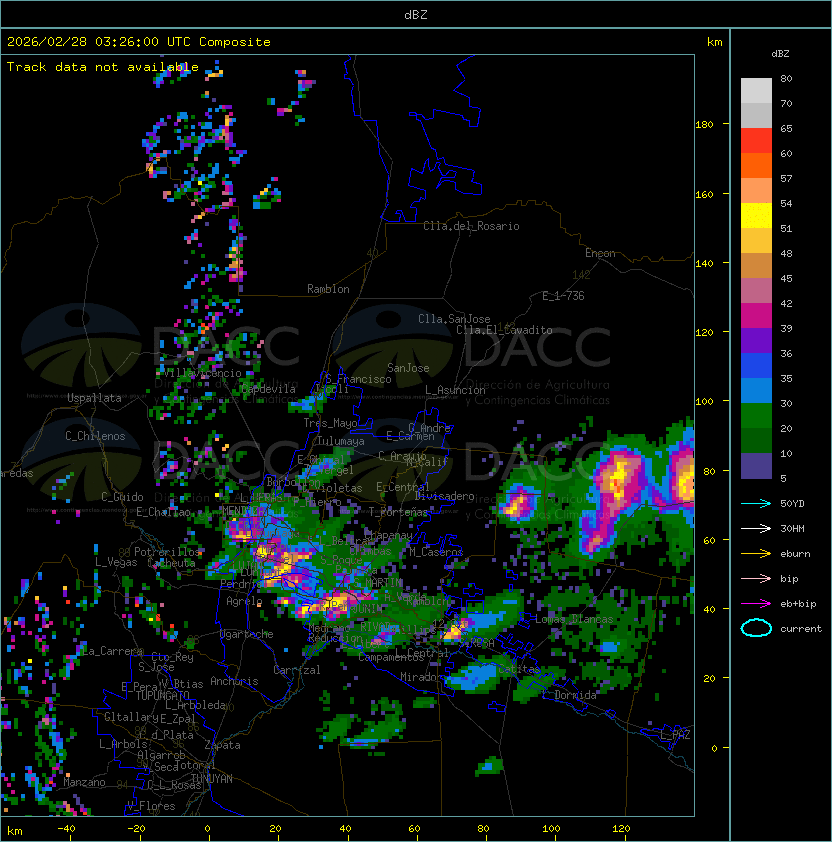Viewport: 832px width, 842px height.
Task: Click the 'current' legend label
Action: click(x=801, y=629)
